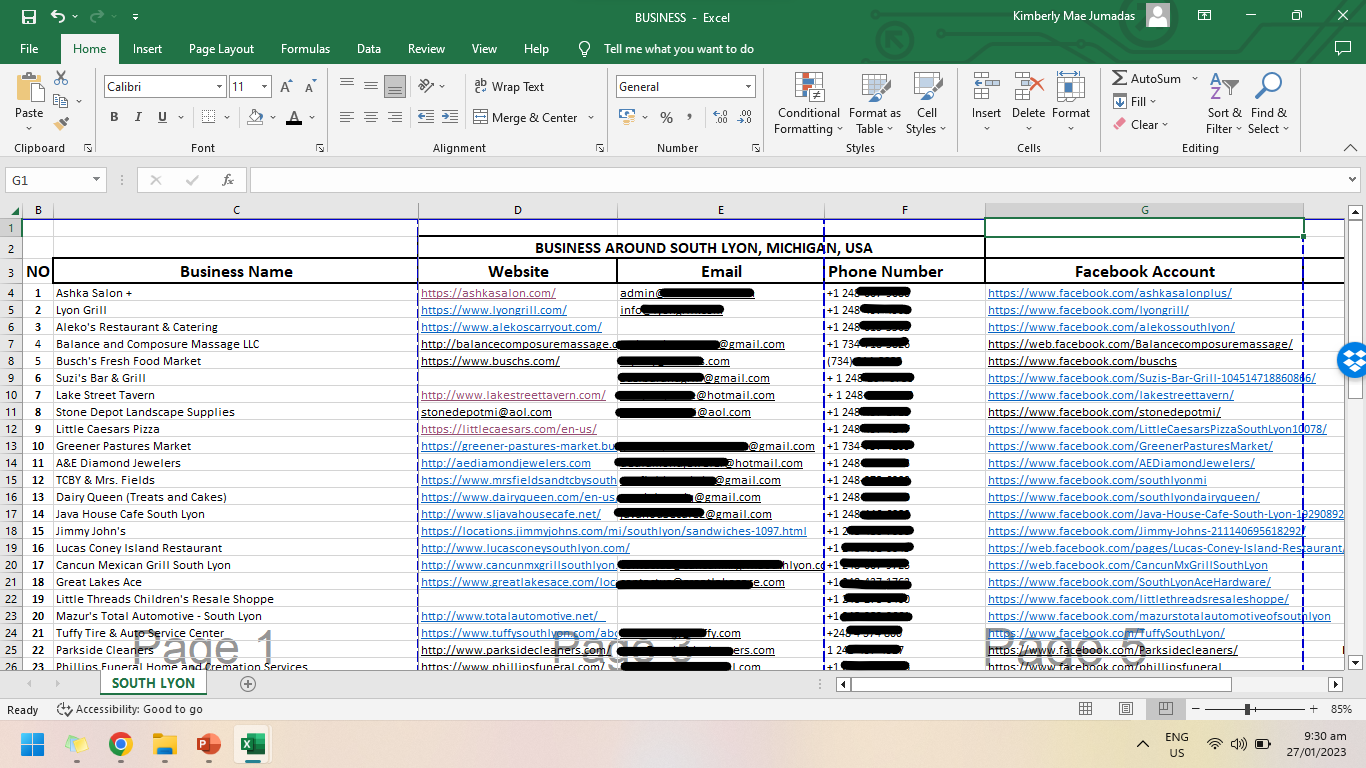Open Find & Select

(1269, 103)
